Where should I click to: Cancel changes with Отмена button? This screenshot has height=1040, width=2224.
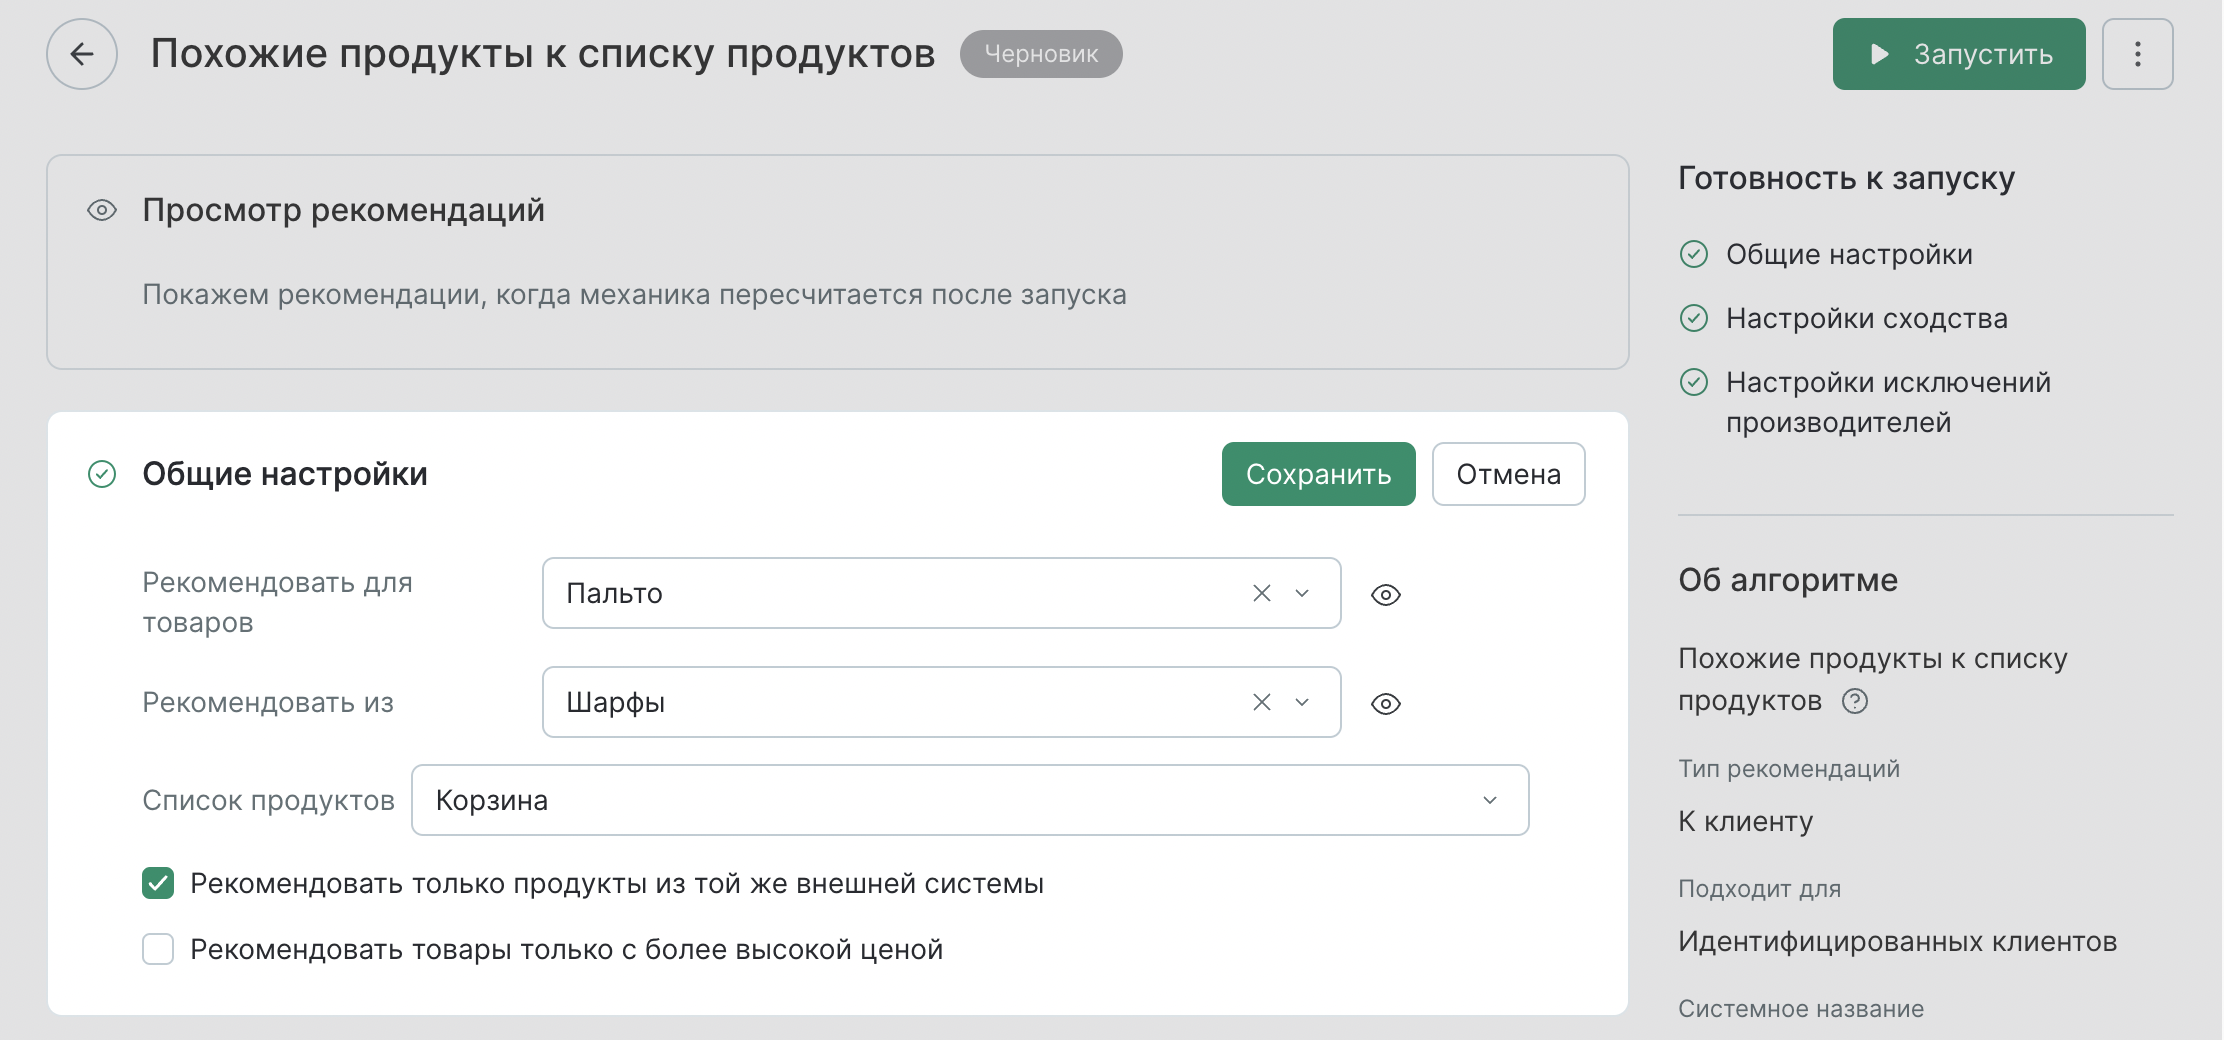click(1509, 474)
